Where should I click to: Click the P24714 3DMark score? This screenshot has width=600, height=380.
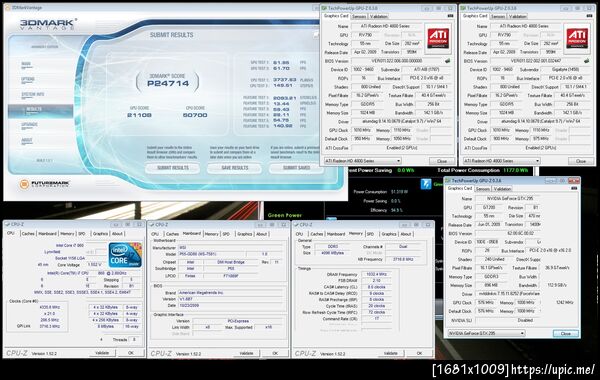(168, 84)
